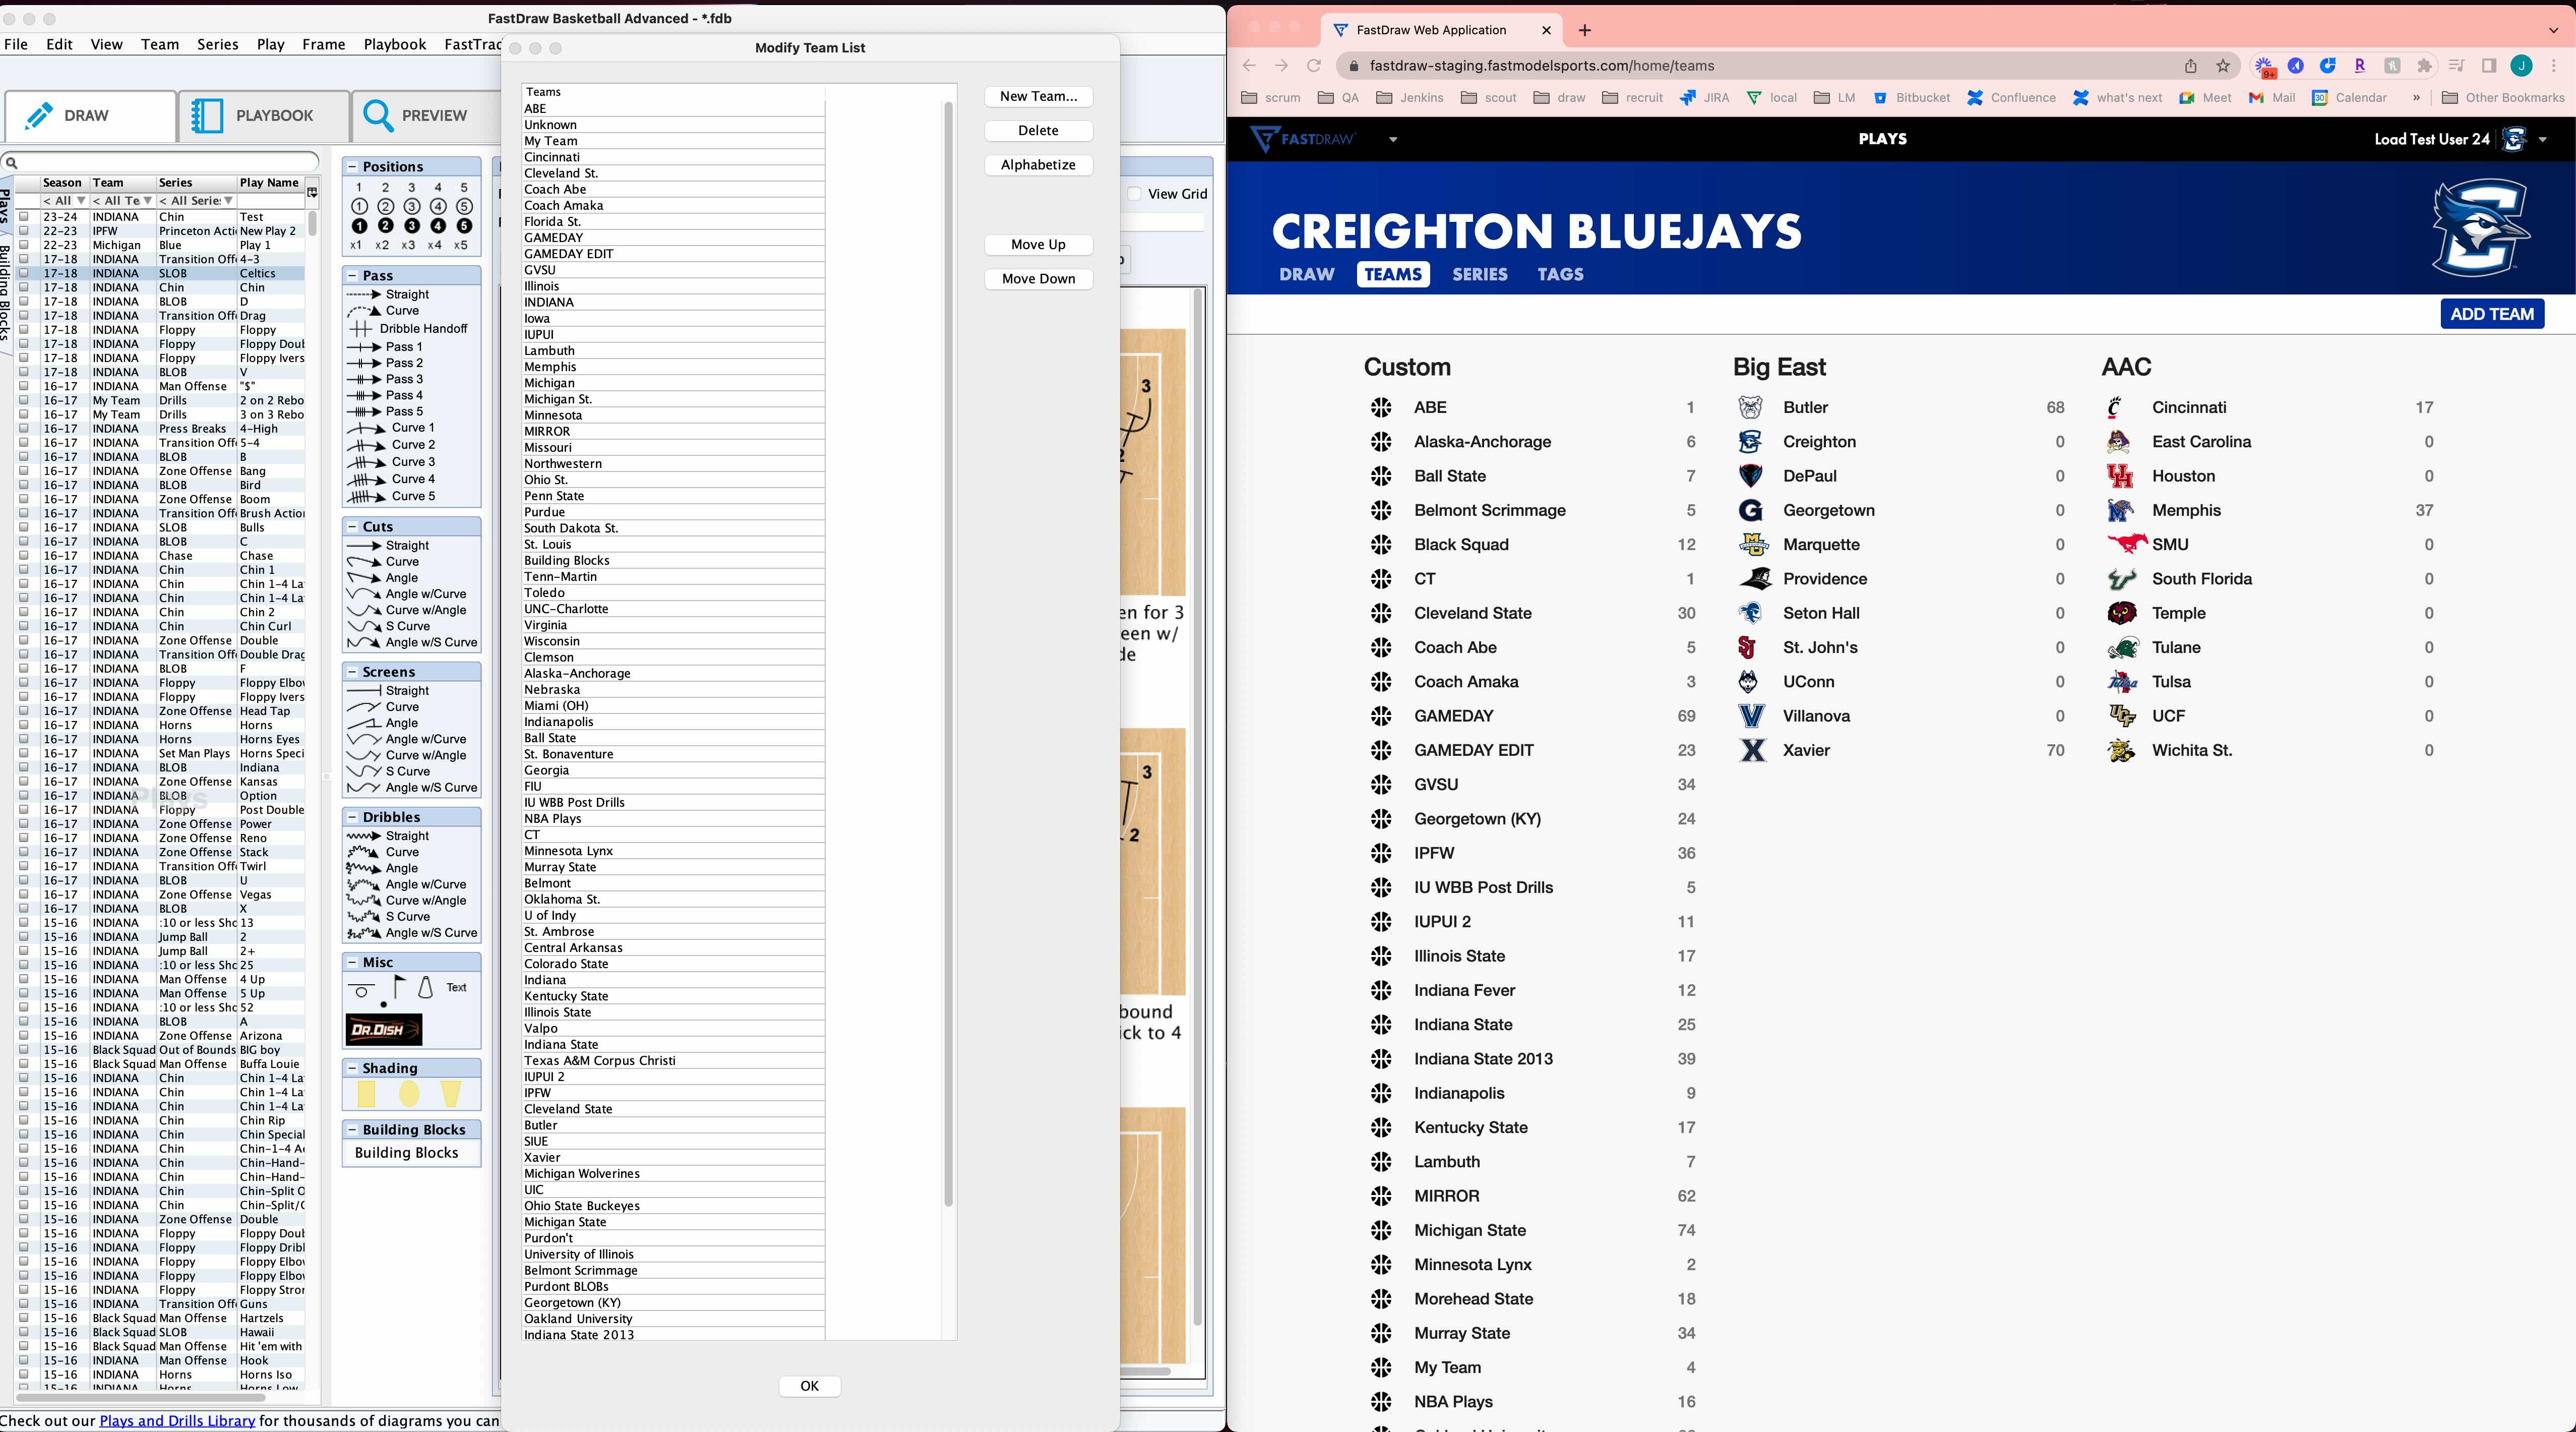Click the Alphabetize button
The height and width of the screenshot is (1432, 2576).
point(1038,165)
